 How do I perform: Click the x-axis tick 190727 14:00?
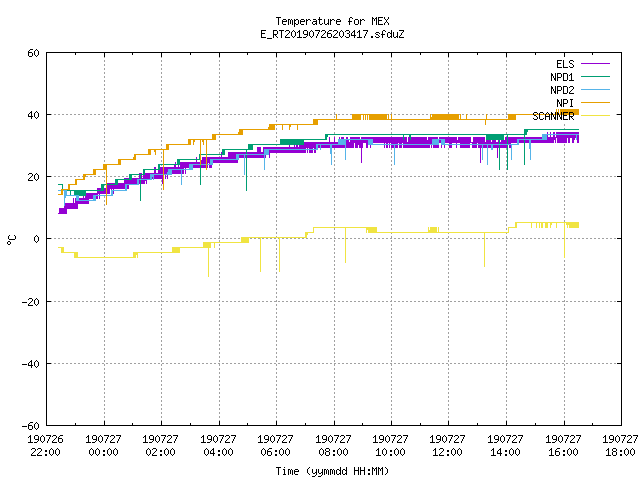[506, 446]
